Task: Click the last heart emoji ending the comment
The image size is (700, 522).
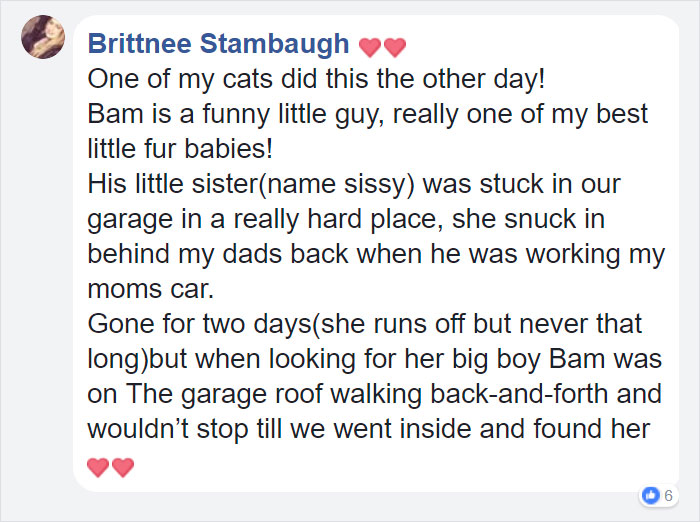Action: (123, 468)
